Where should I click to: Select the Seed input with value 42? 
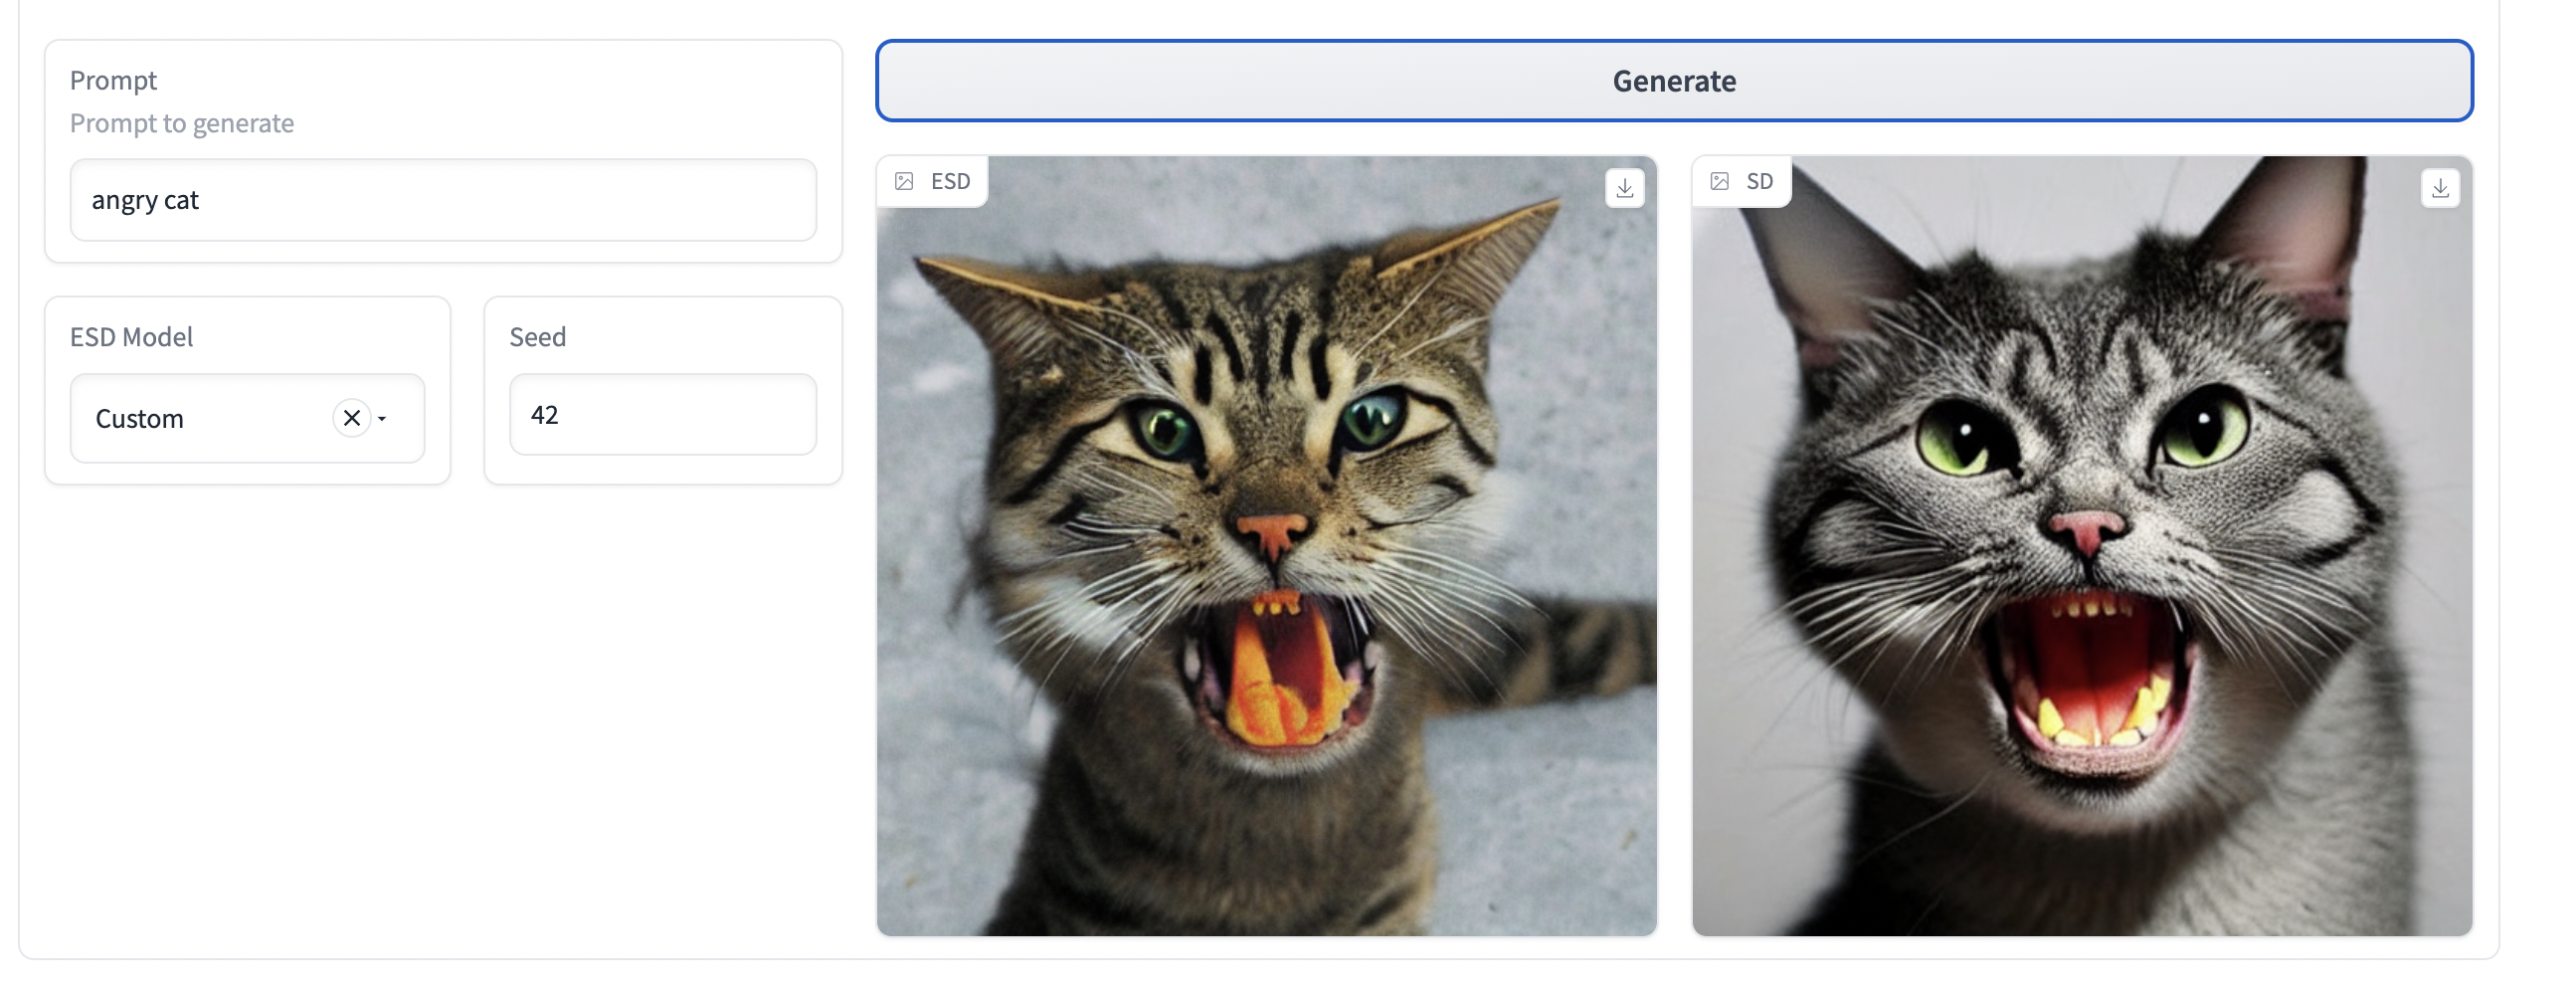(x=663, y=415)
